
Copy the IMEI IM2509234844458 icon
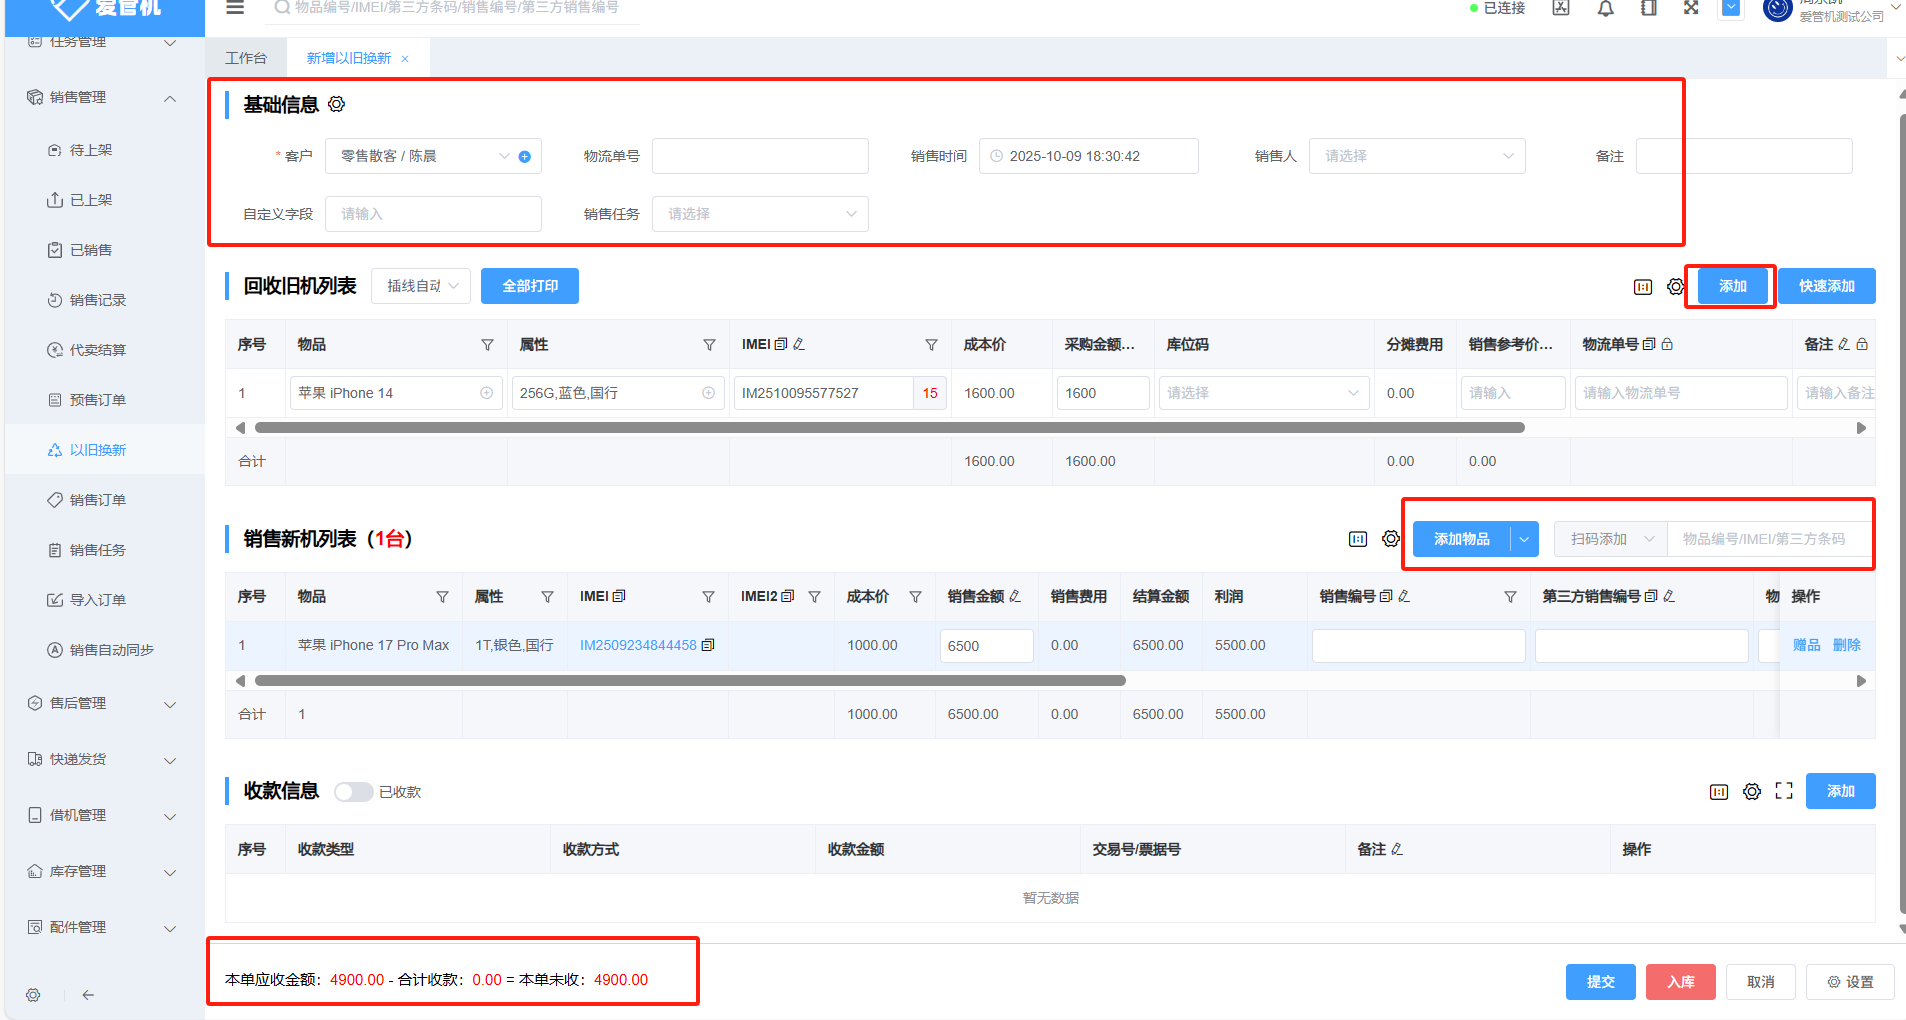(x=708, y=645)
